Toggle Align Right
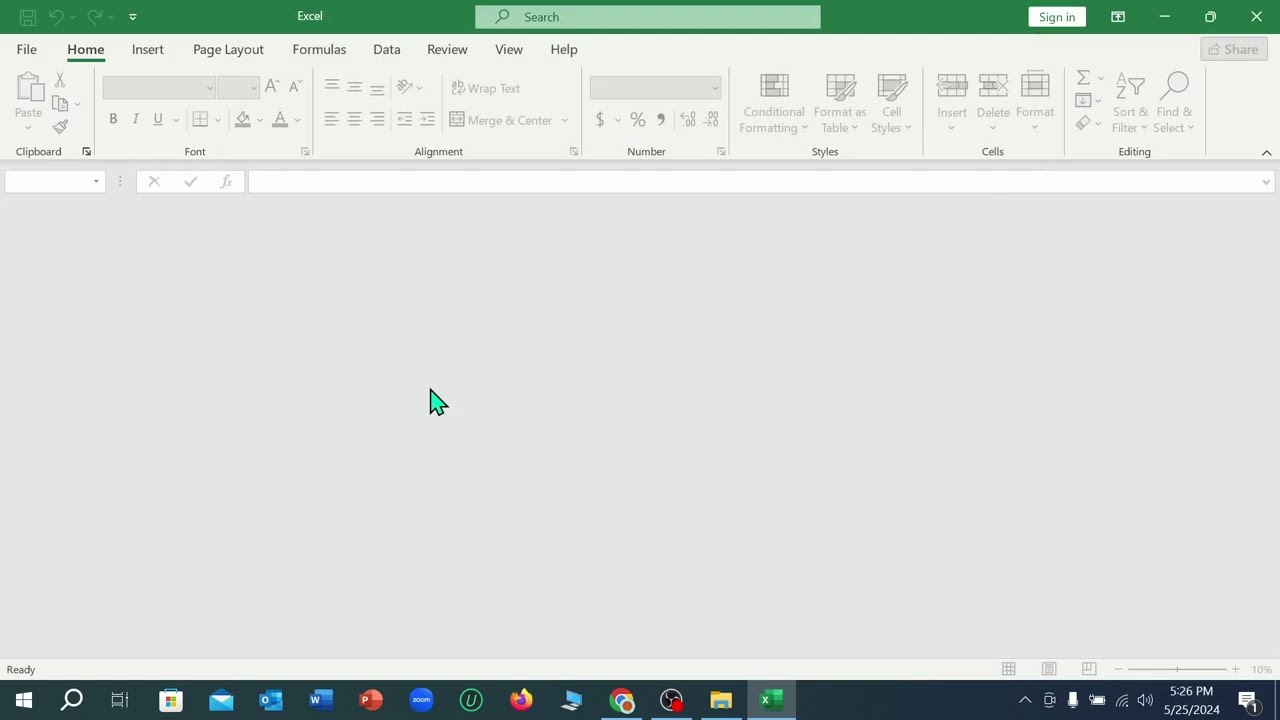Image resolution: width=1280 pixels, height=720 pixels. click(x=377, y=120)
